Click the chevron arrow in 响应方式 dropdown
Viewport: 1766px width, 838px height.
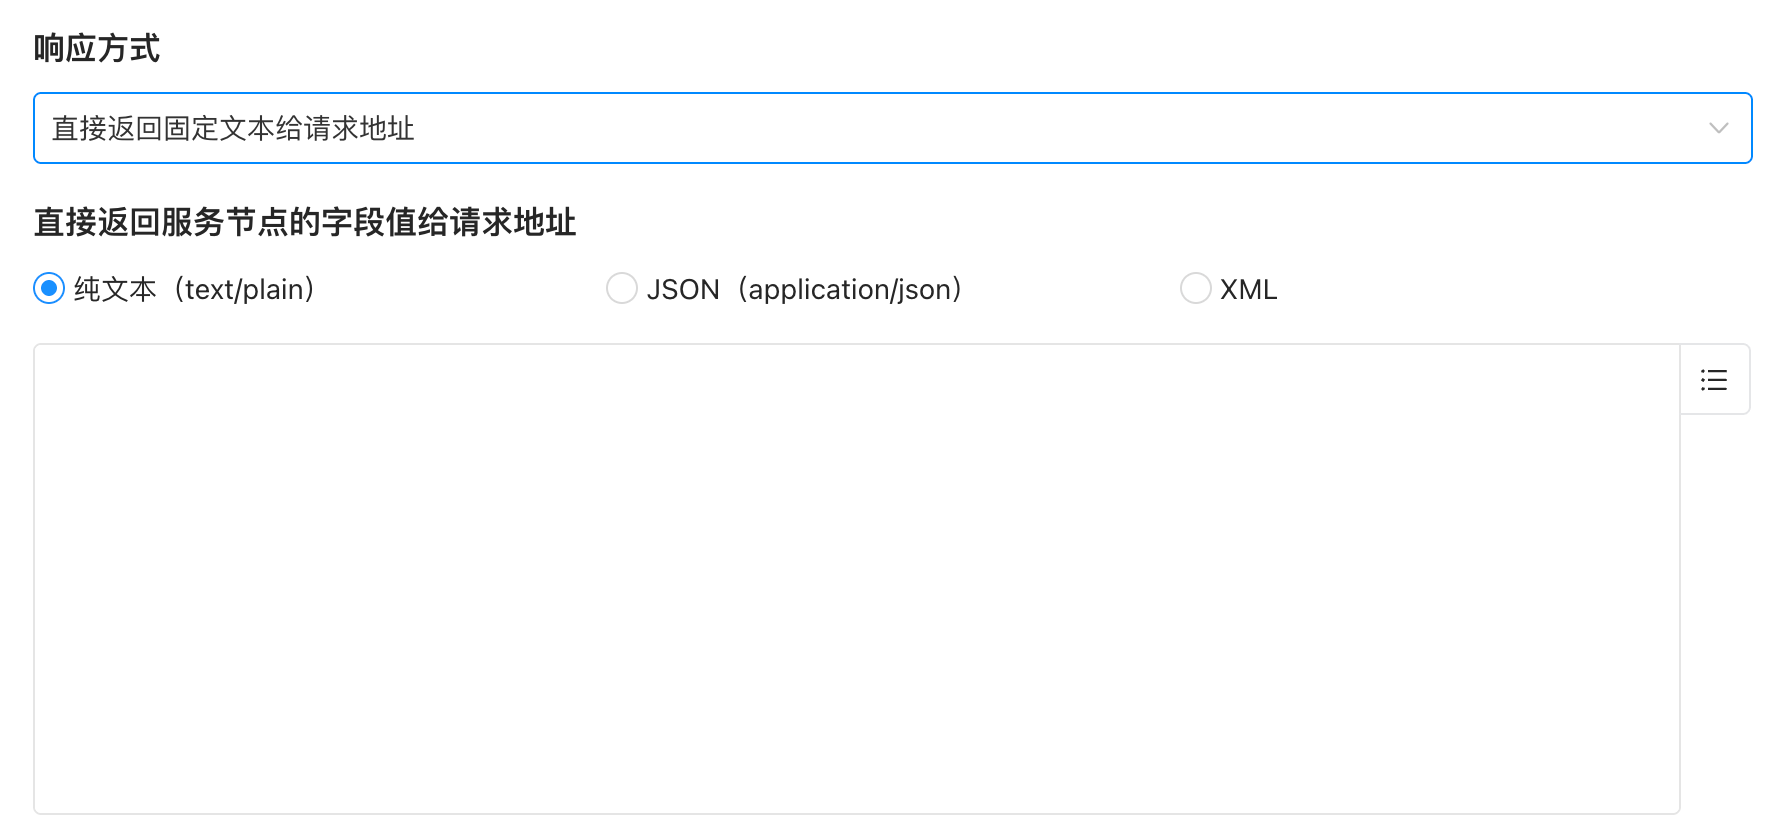coord(1718,128)
